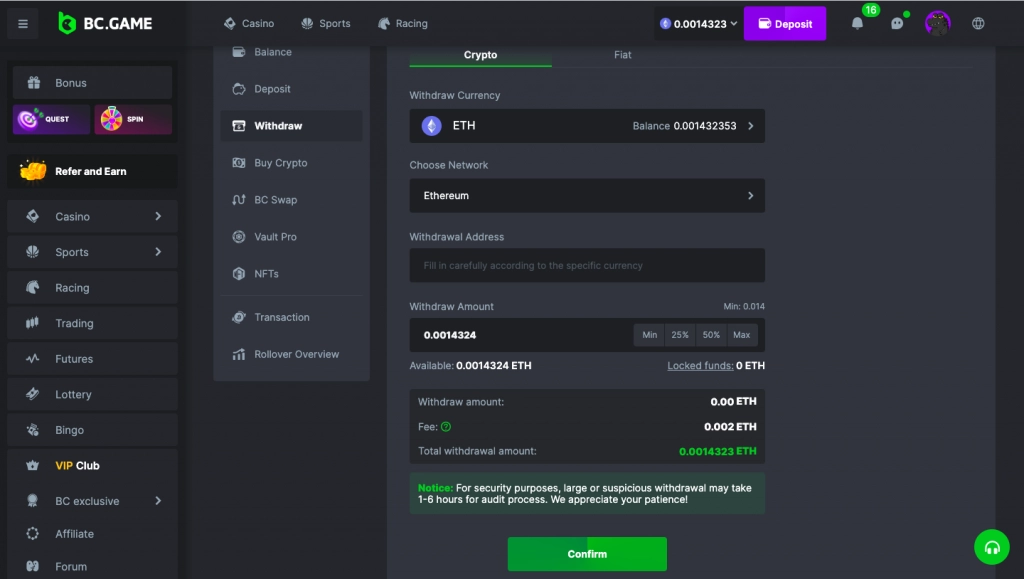Click the Locked funds link
Screen dimensions: 1024x579
click(700, 366)
